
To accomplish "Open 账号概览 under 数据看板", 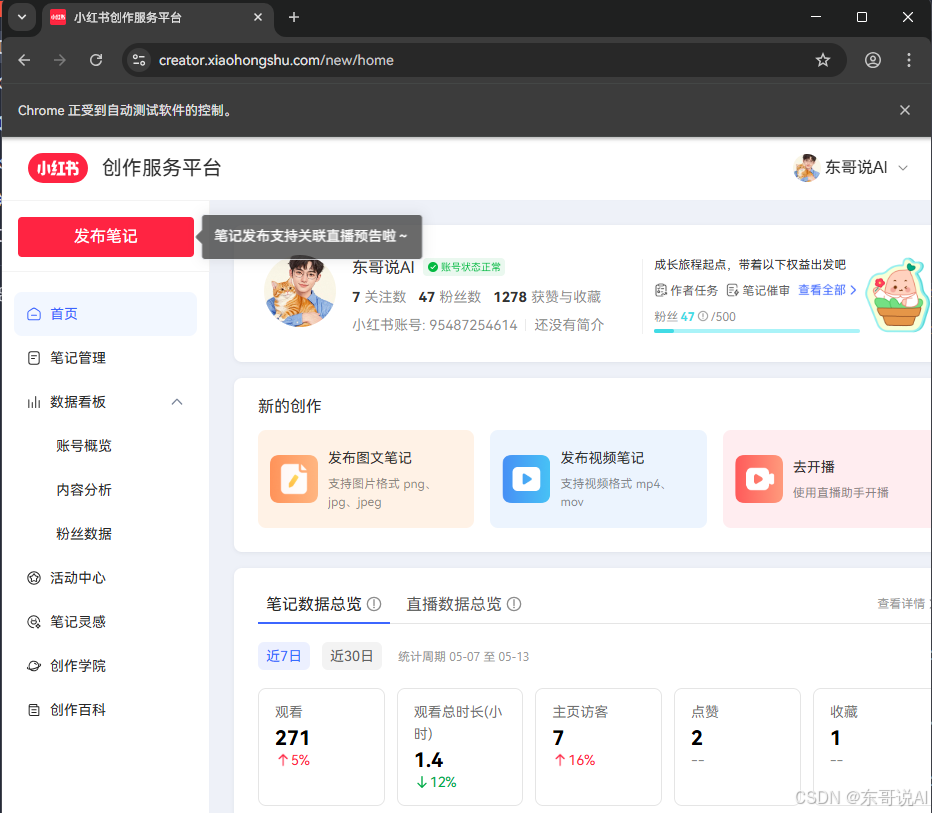I will 84,446.
